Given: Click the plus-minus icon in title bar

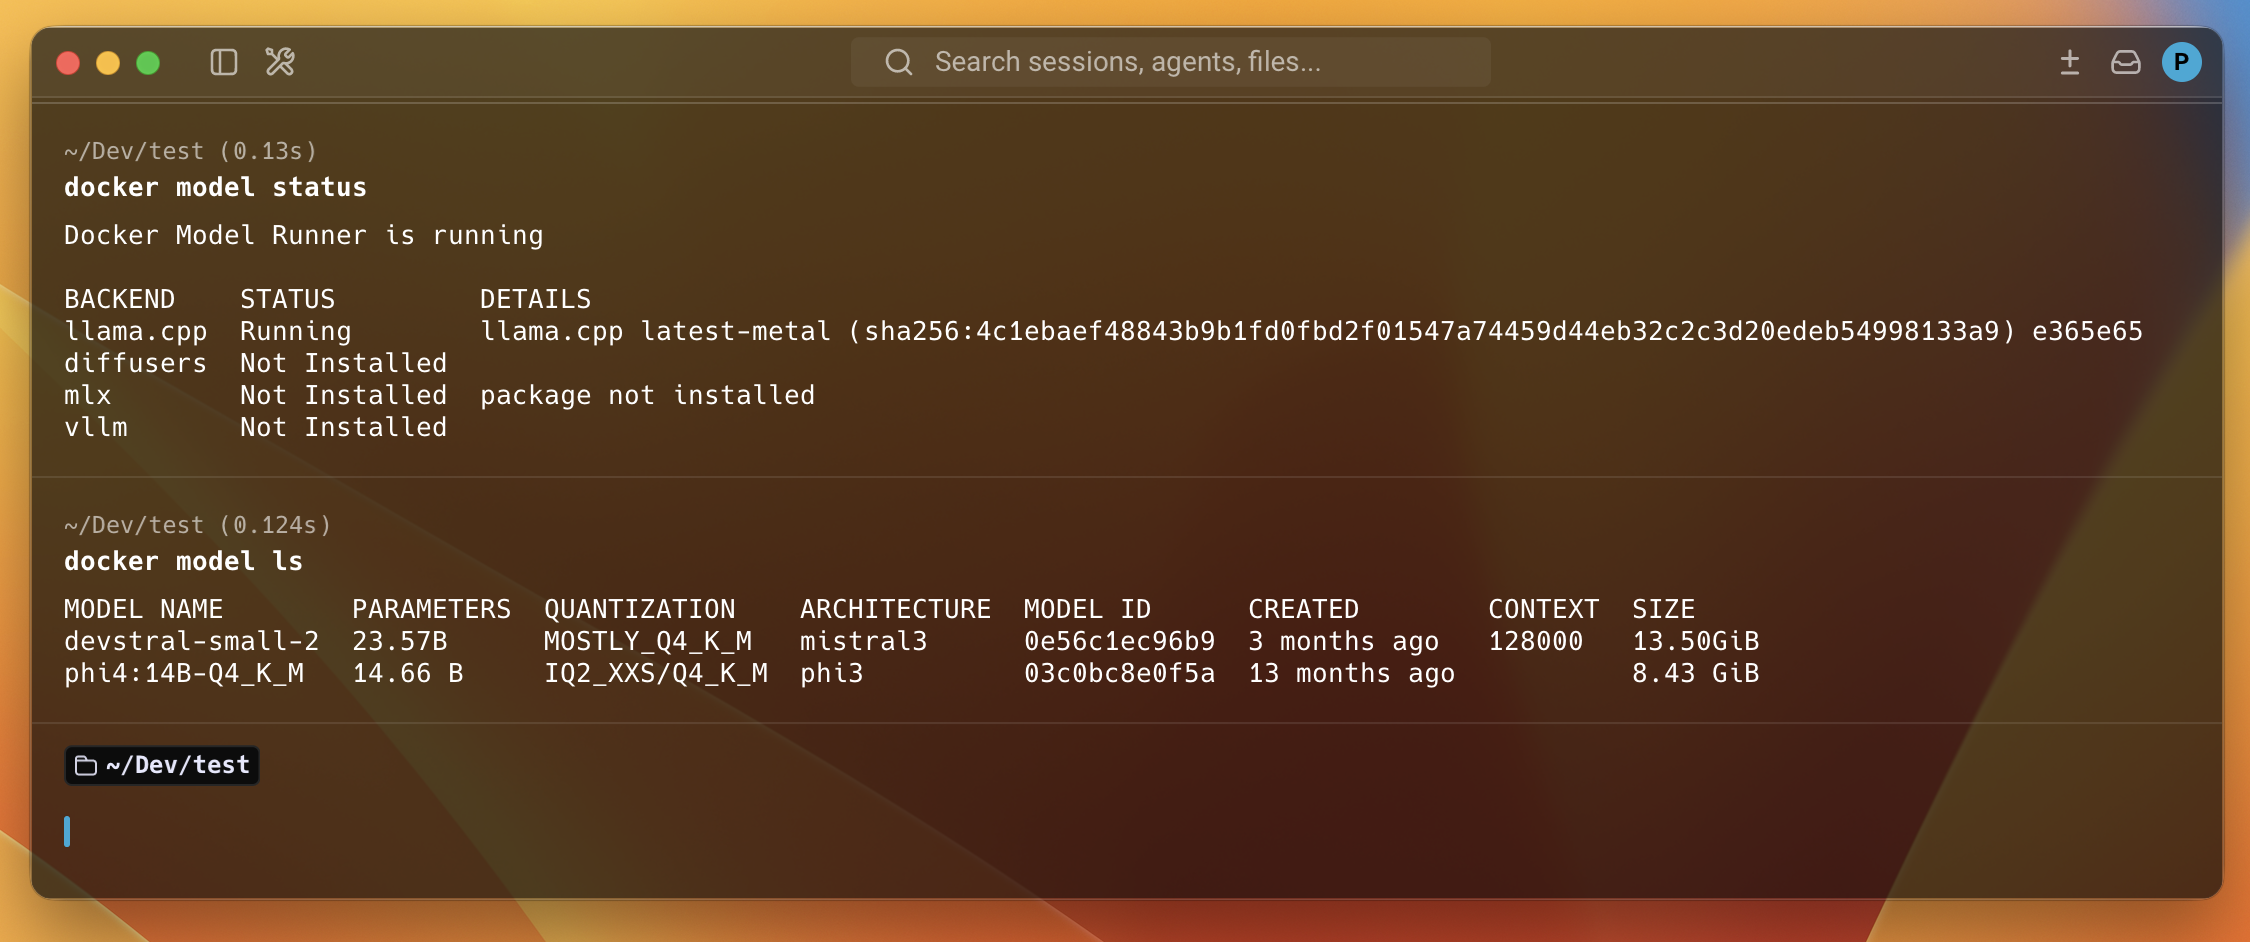Looking at the screenshot, I should 2070,62.
